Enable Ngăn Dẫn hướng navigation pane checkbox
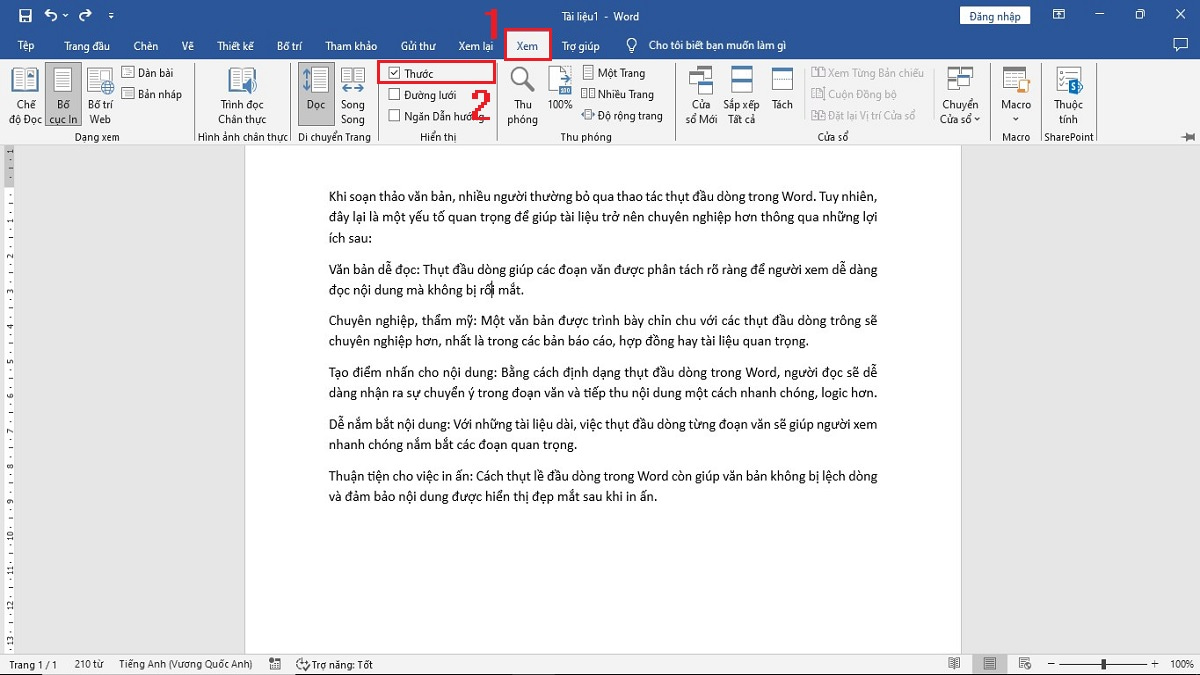This screenshot has width=1200, height=675. 395,116
